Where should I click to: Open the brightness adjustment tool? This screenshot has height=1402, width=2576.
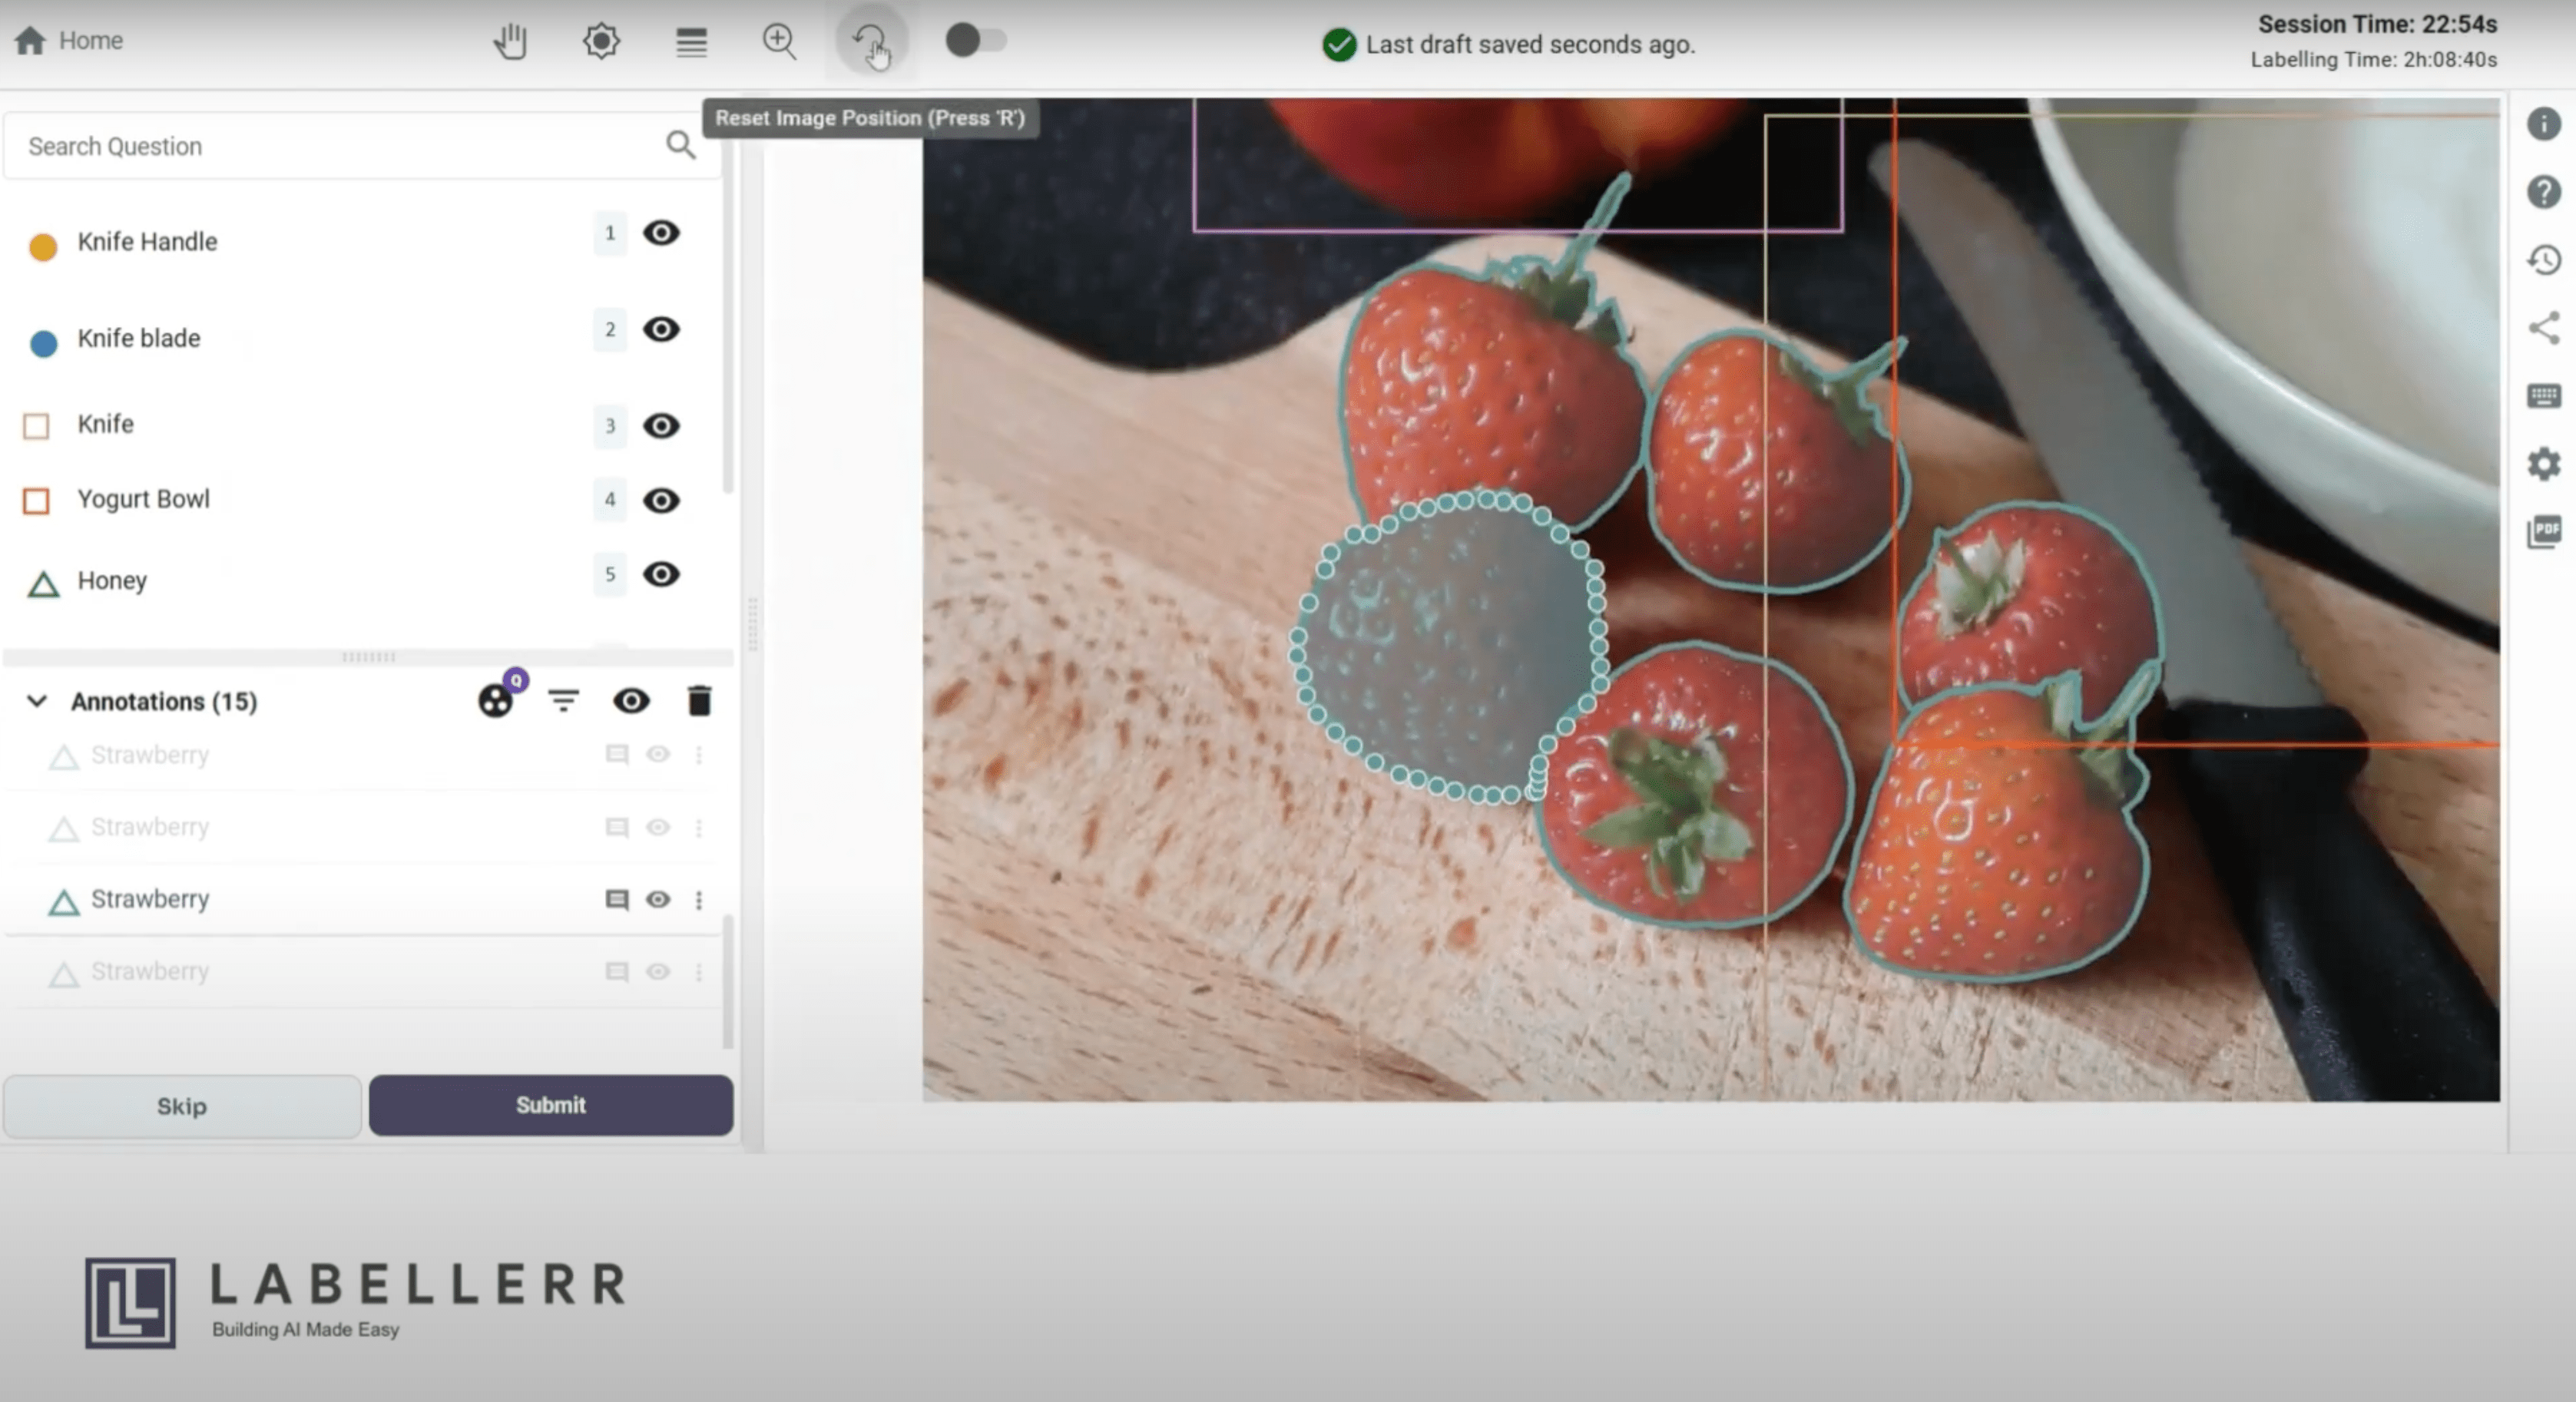coord(601,42)
